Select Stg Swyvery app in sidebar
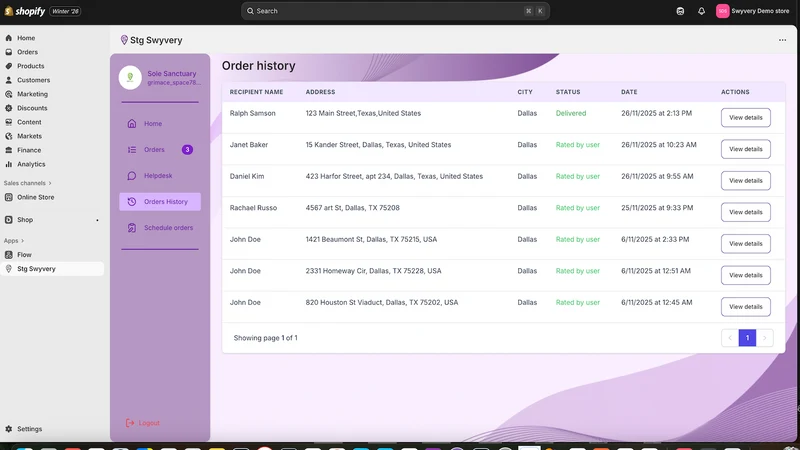Image resolution: width=800 pixels, height=450 pixels. pos(53,269)
